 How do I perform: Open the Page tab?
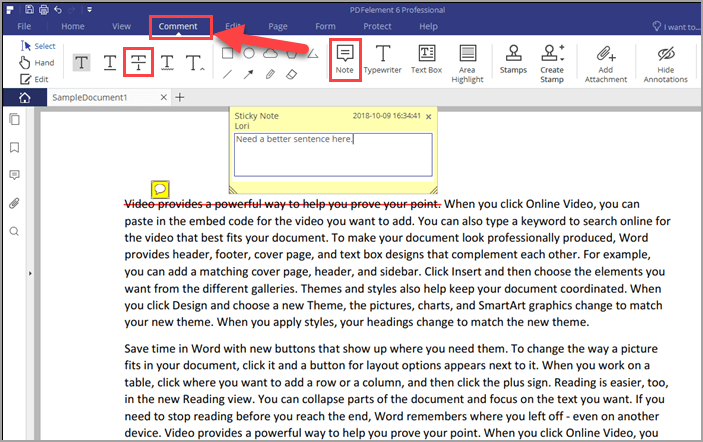click(x=278, y=26)
